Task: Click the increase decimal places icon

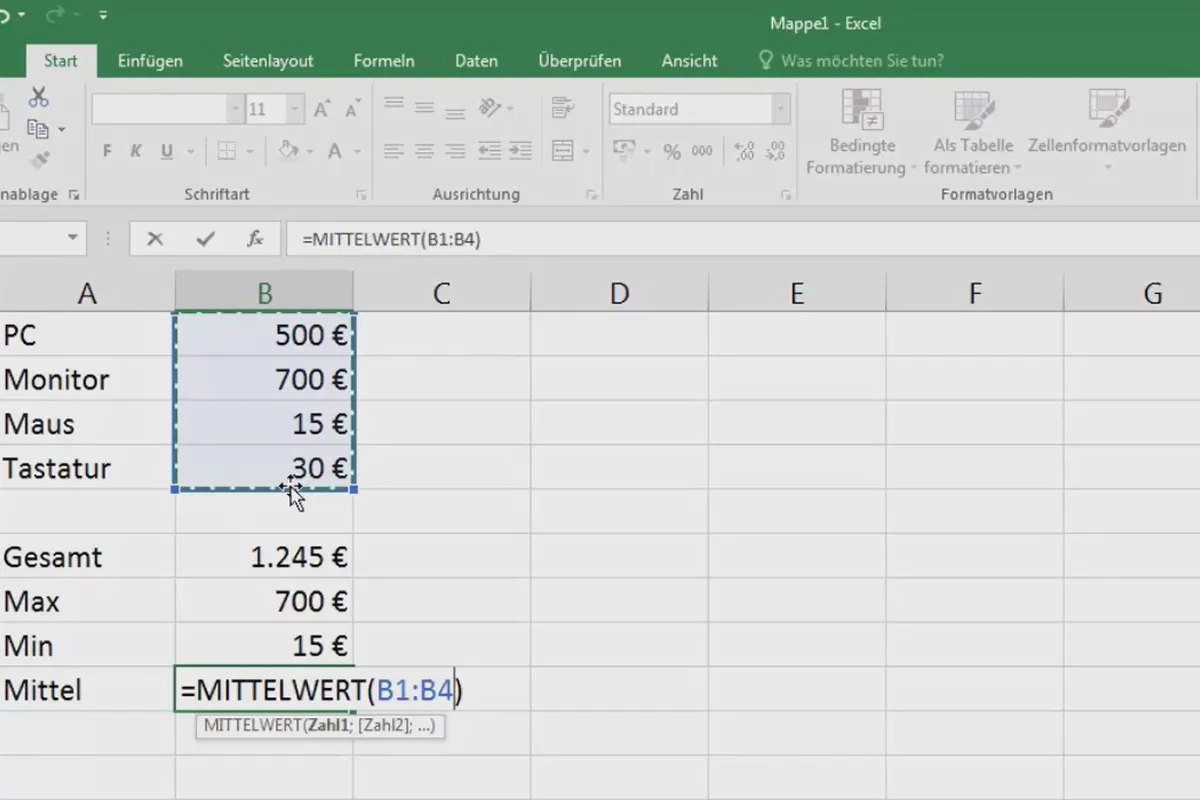Action: [x=744, y=152]
